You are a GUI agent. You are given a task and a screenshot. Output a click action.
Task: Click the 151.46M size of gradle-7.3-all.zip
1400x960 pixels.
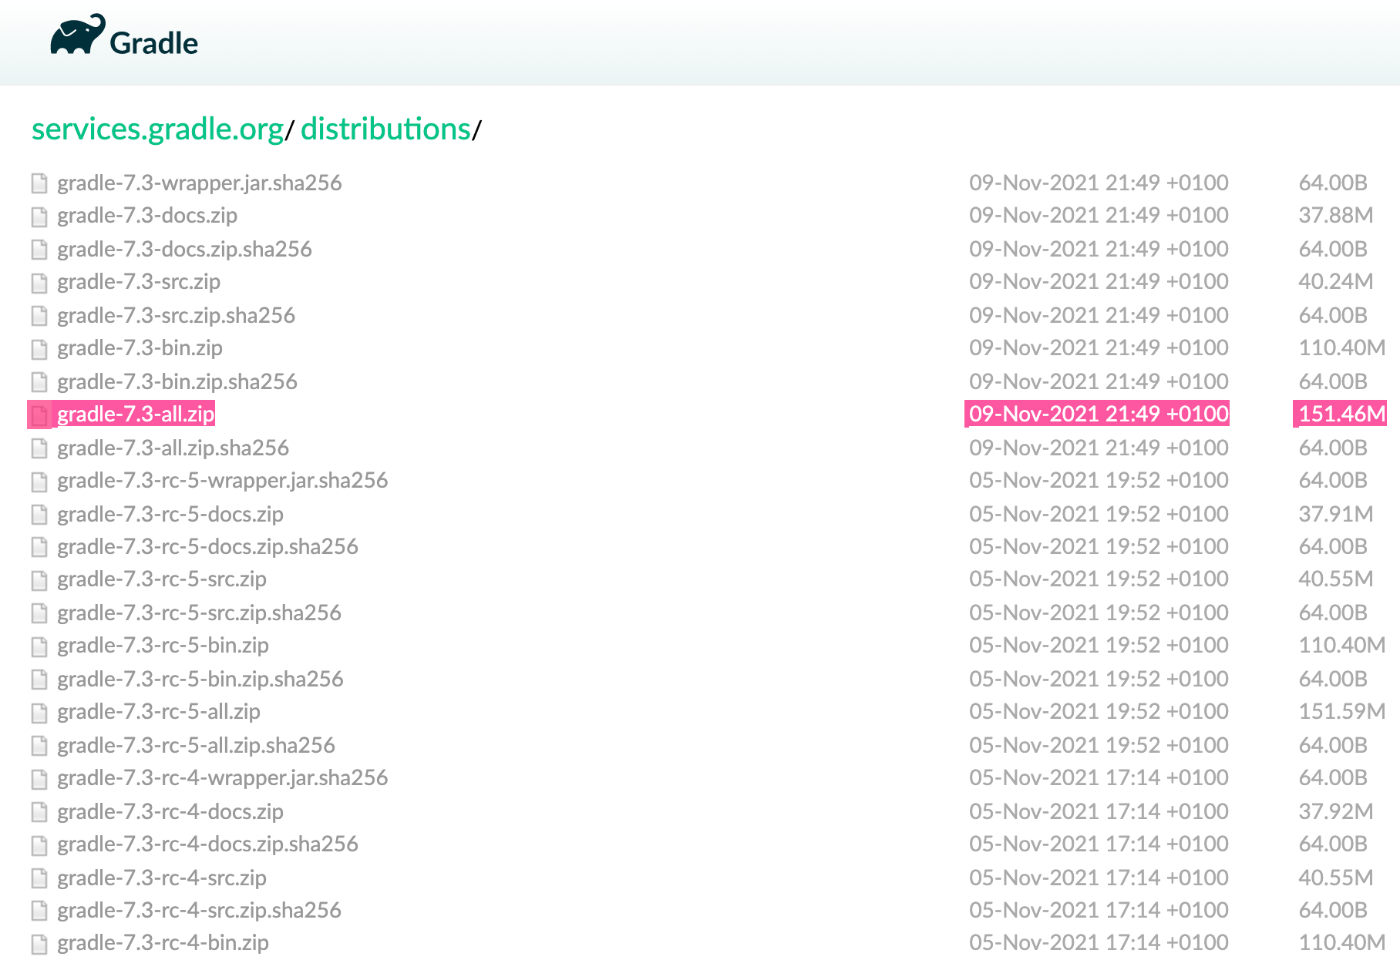pos(1341,414)
